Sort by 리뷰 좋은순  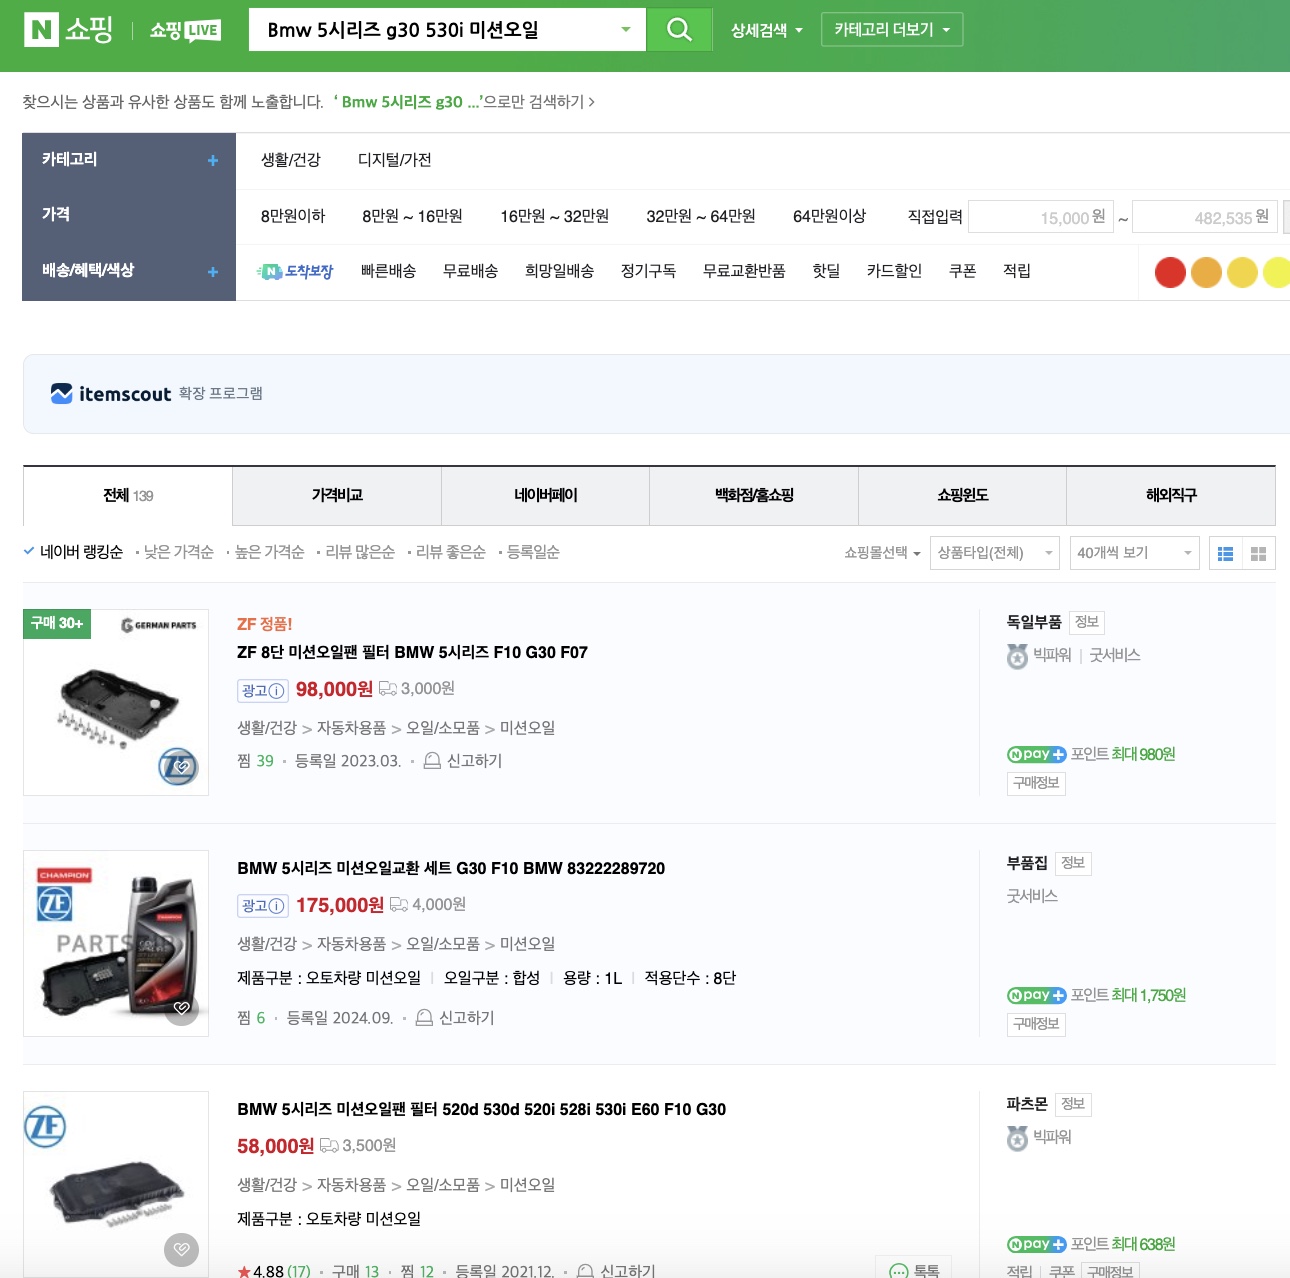450,552
